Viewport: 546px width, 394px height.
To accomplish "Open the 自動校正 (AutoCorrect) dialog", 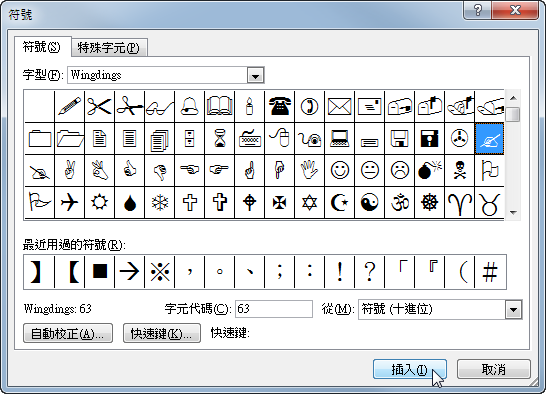I will pos(68,333).
